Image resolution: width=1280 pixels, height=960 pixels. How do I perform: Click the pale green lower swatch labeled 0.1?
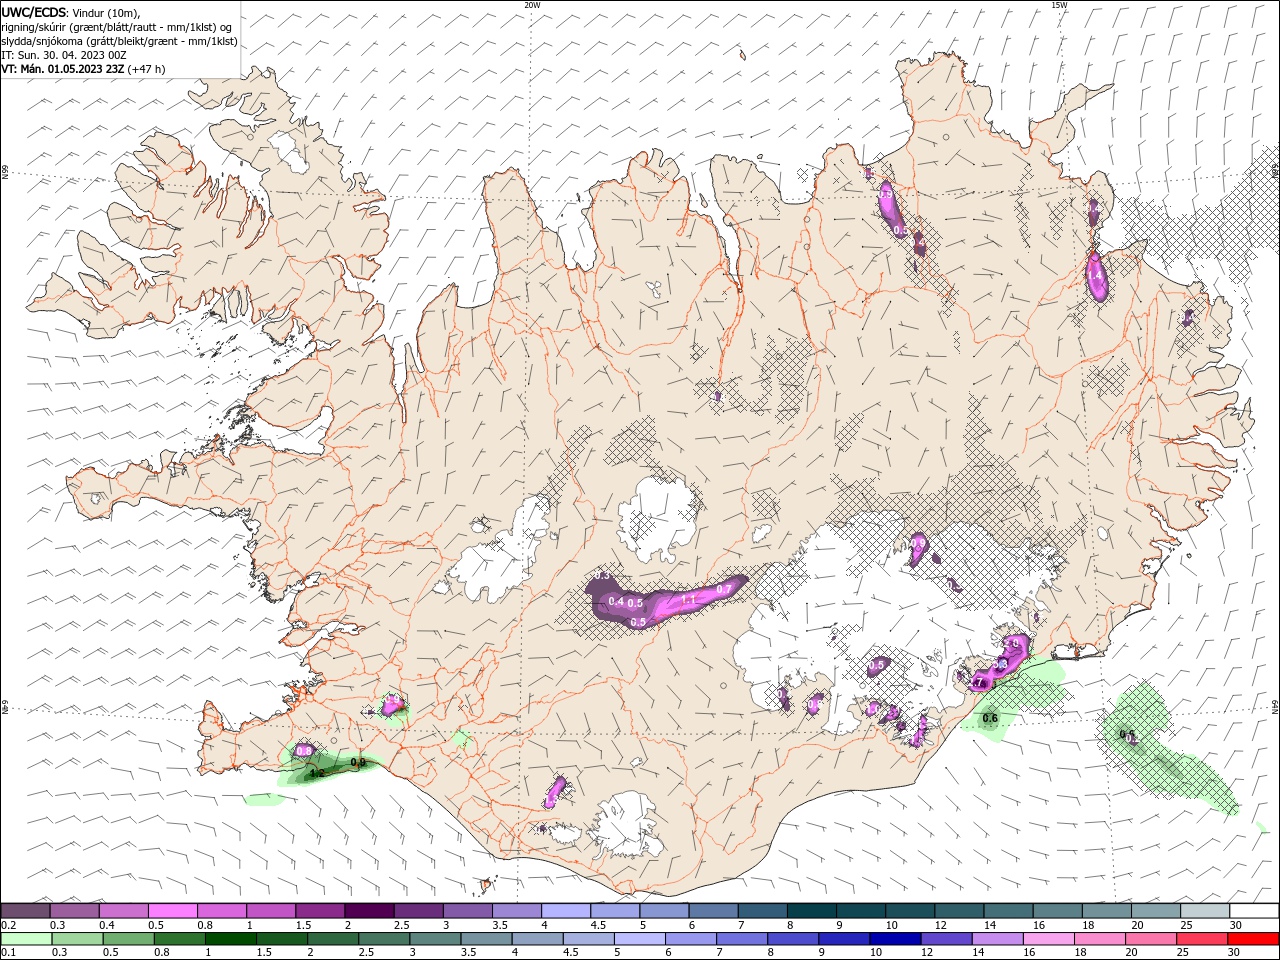27,939
